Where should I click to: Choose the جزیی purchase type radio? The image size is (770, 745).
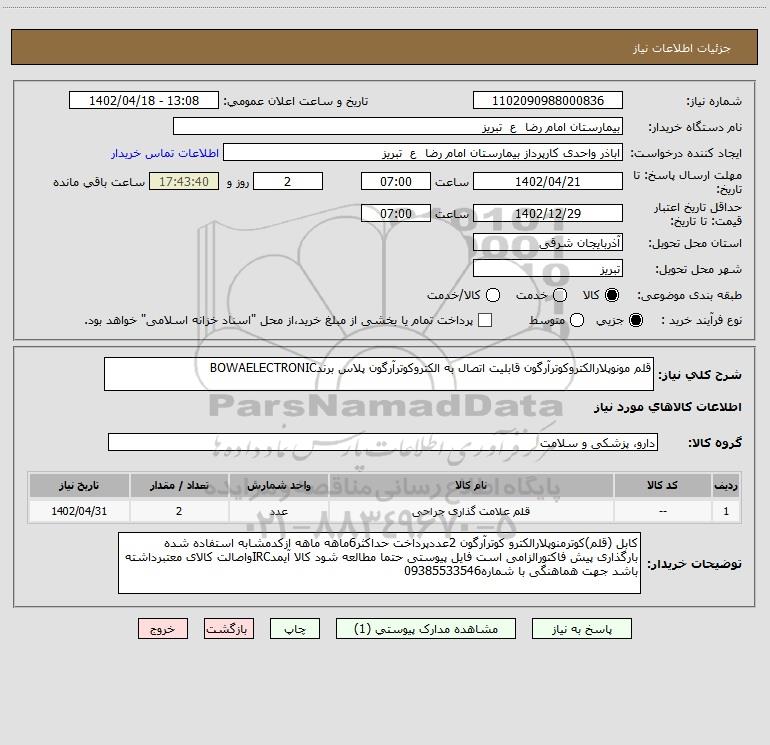coord(635,320)
